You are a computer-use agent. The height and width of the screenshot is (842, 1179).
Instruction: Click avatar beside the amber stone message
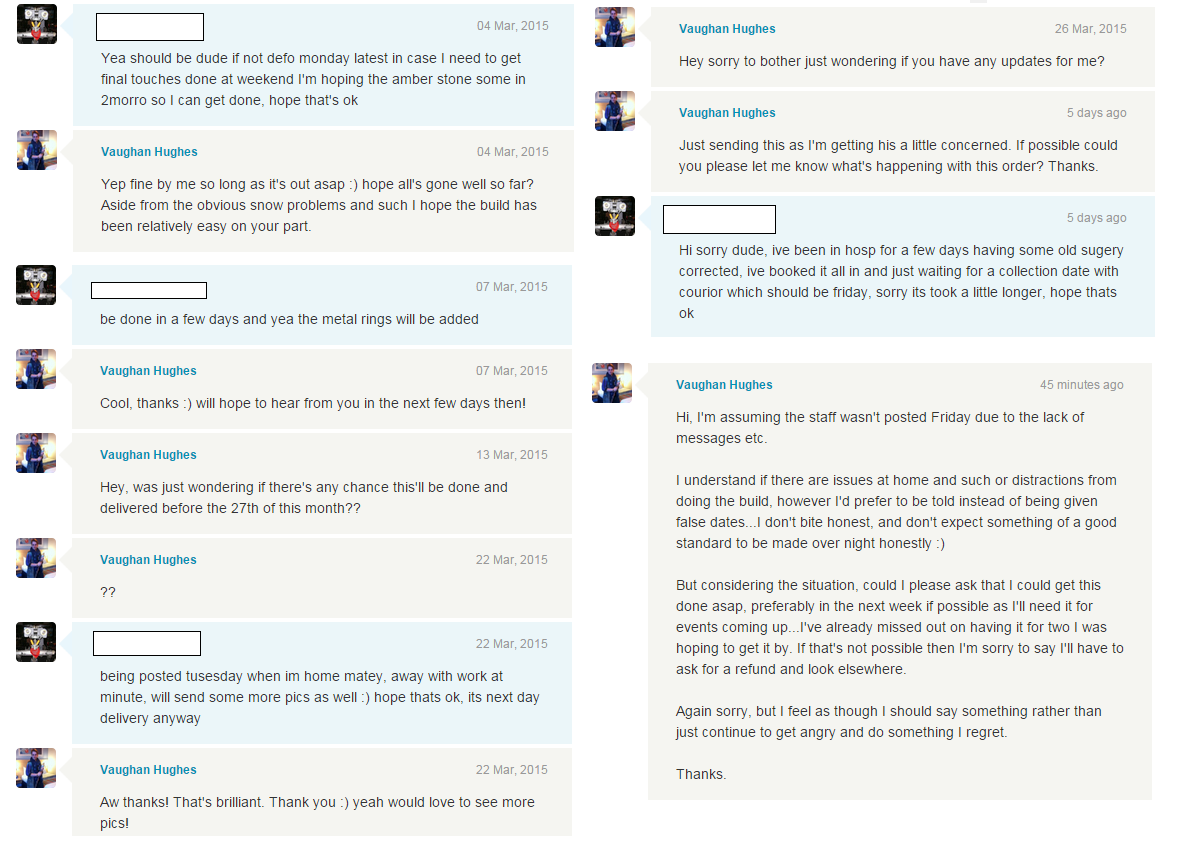tap(37, 24)
